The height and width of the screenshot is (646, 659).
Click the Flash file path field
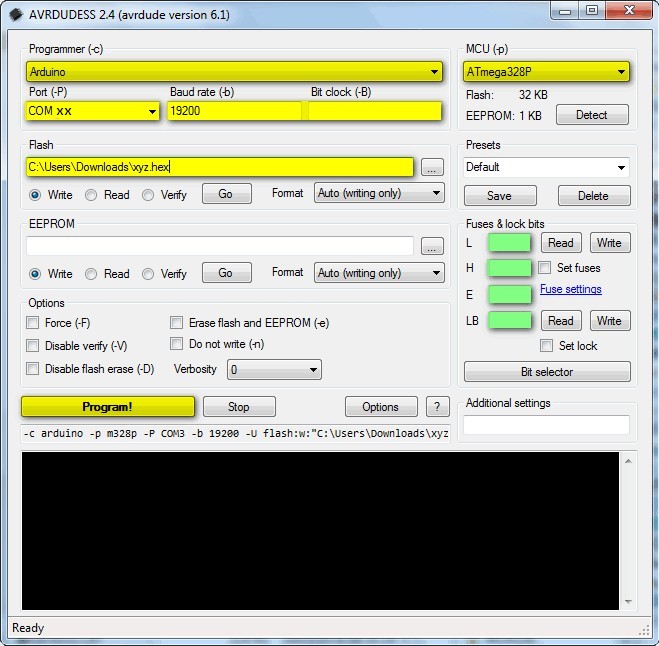pyautogui.click(x=219, y=167)
